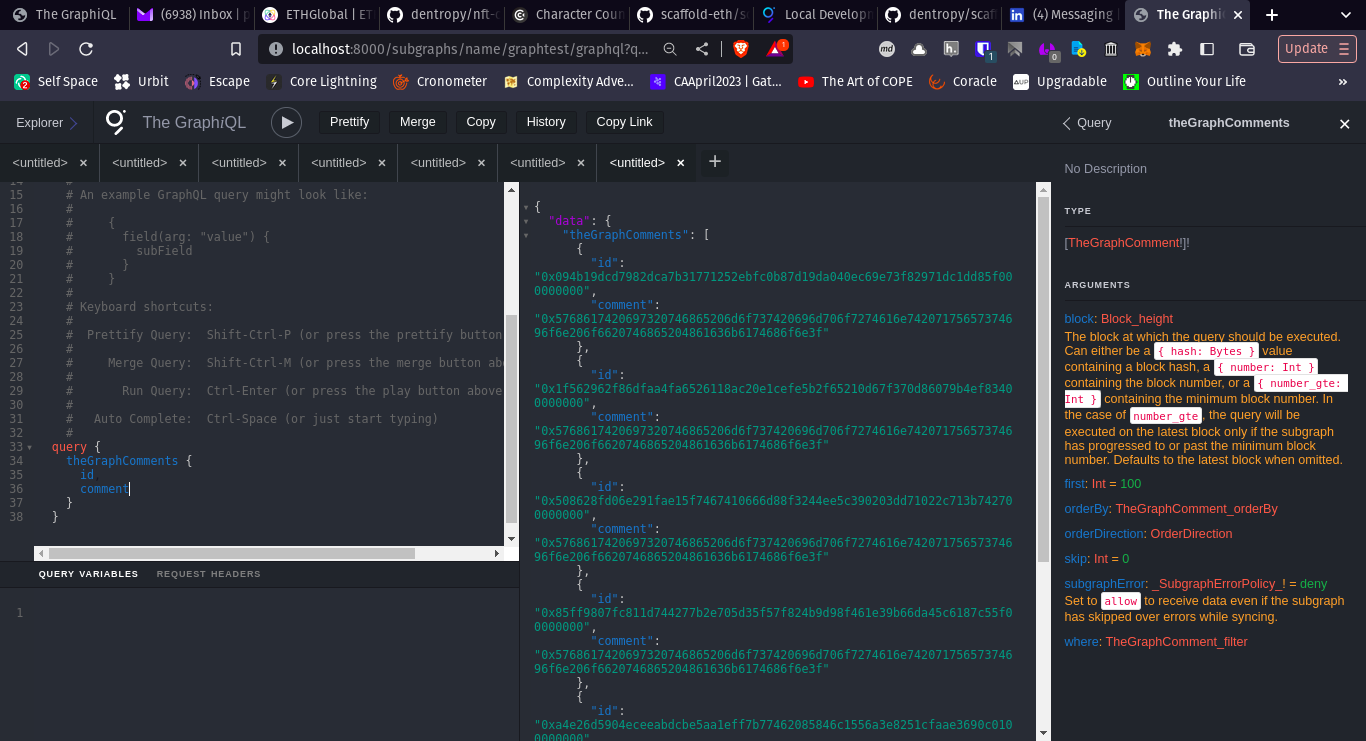Open the History panel
The width and height of the screenshot is (1366, 741).
[x=546, y=122]
